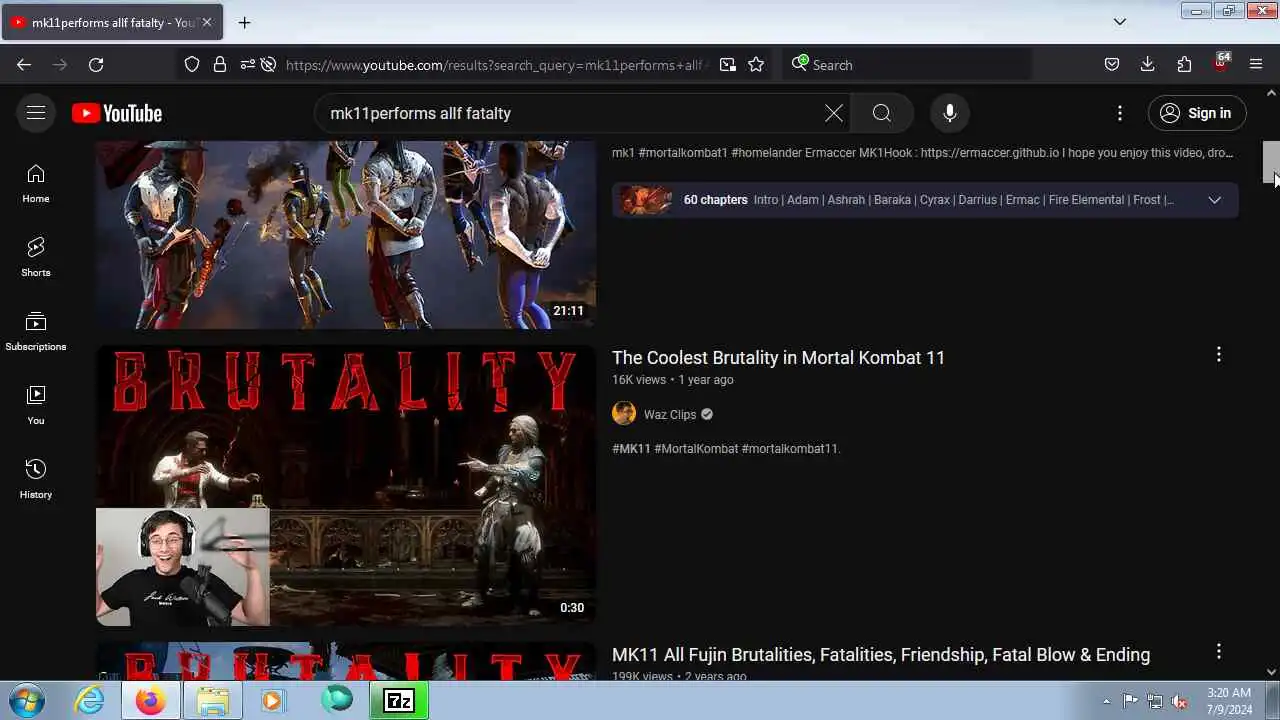Open History in the sidebar

(x=36, y=479)
